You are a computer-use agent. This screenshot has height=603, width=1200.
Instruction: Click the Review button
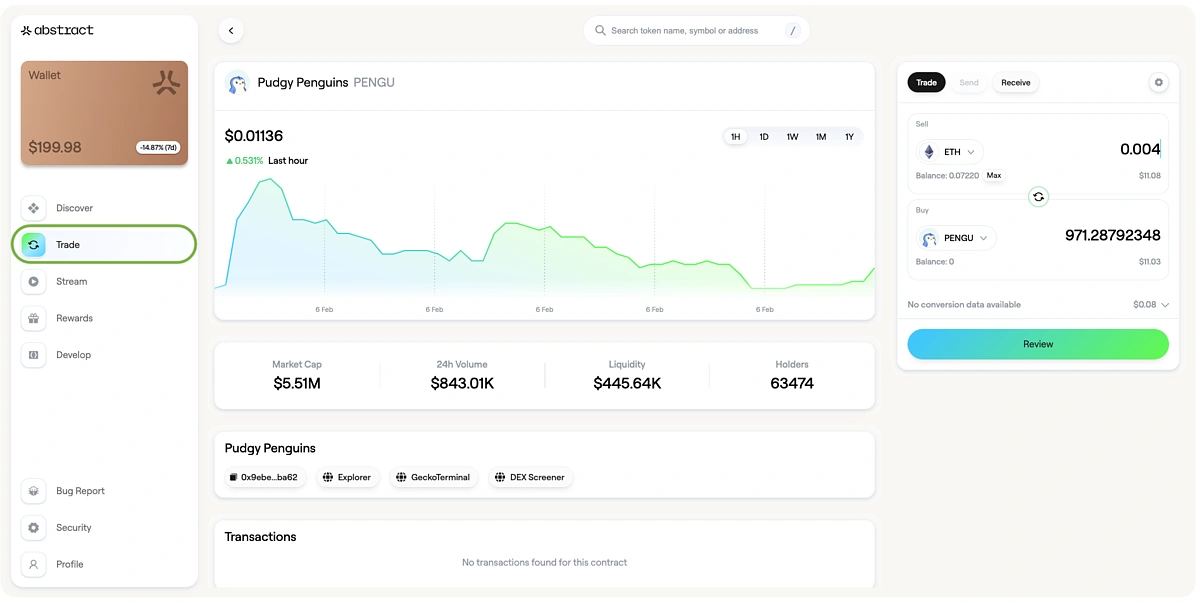[1038, 344]
